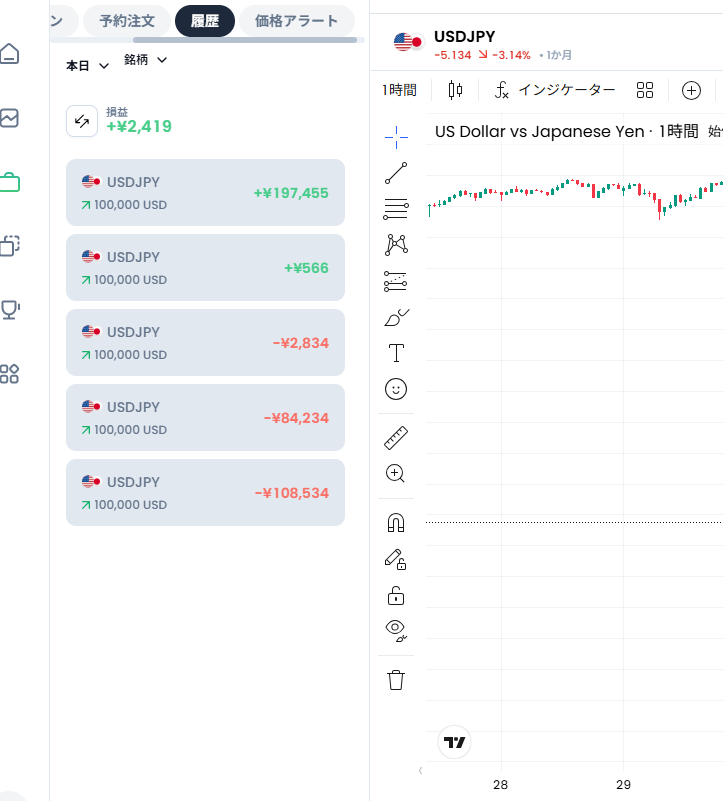Expand the 銘柄 symbol filter dropdown
This screenshot has width=723, height=801.
coord(146,60)
